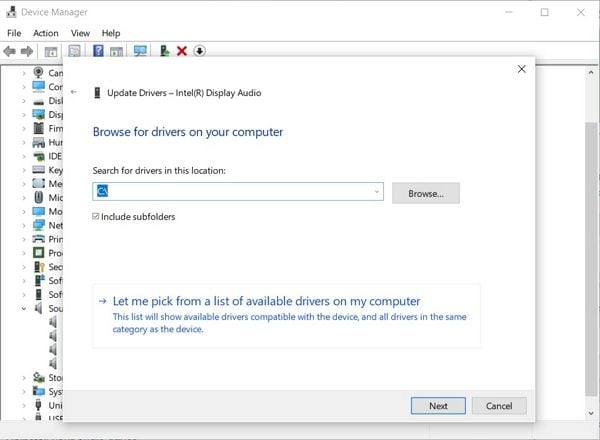Open the View menu
The image size is (600, 440).
[80, 33]
